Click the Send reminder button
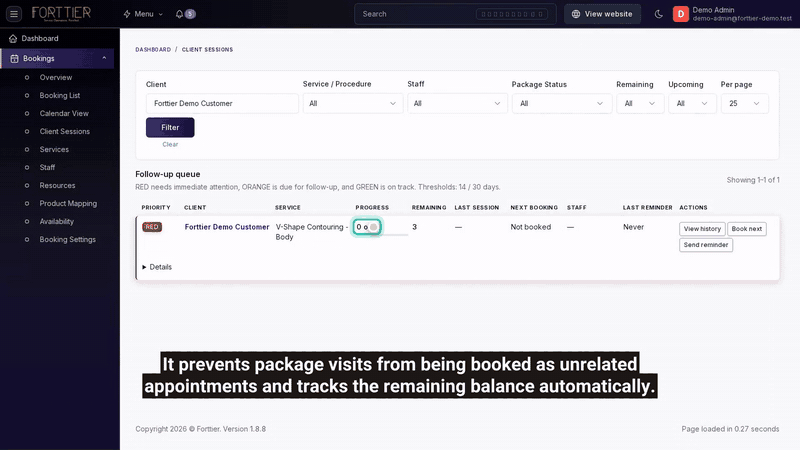800x450 pixels. (706, 245)
